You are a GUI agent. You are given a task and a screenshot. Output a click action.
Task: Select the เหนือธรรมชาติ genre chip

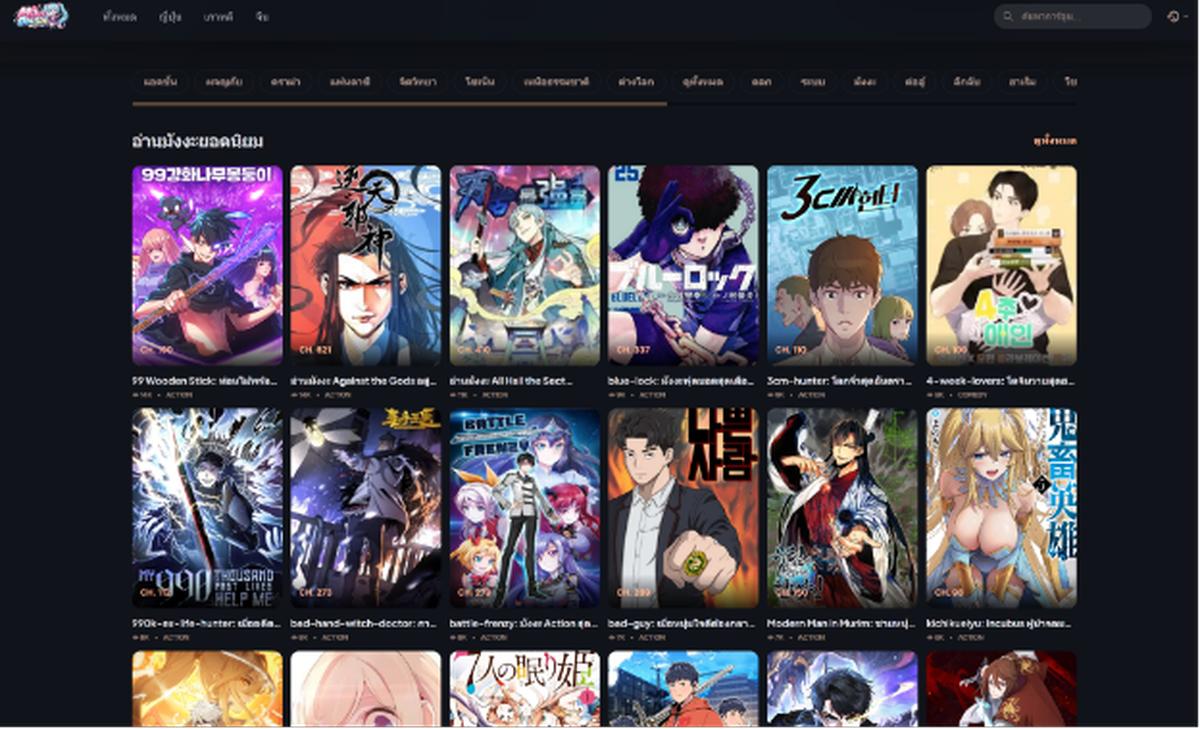pos(556,82)
